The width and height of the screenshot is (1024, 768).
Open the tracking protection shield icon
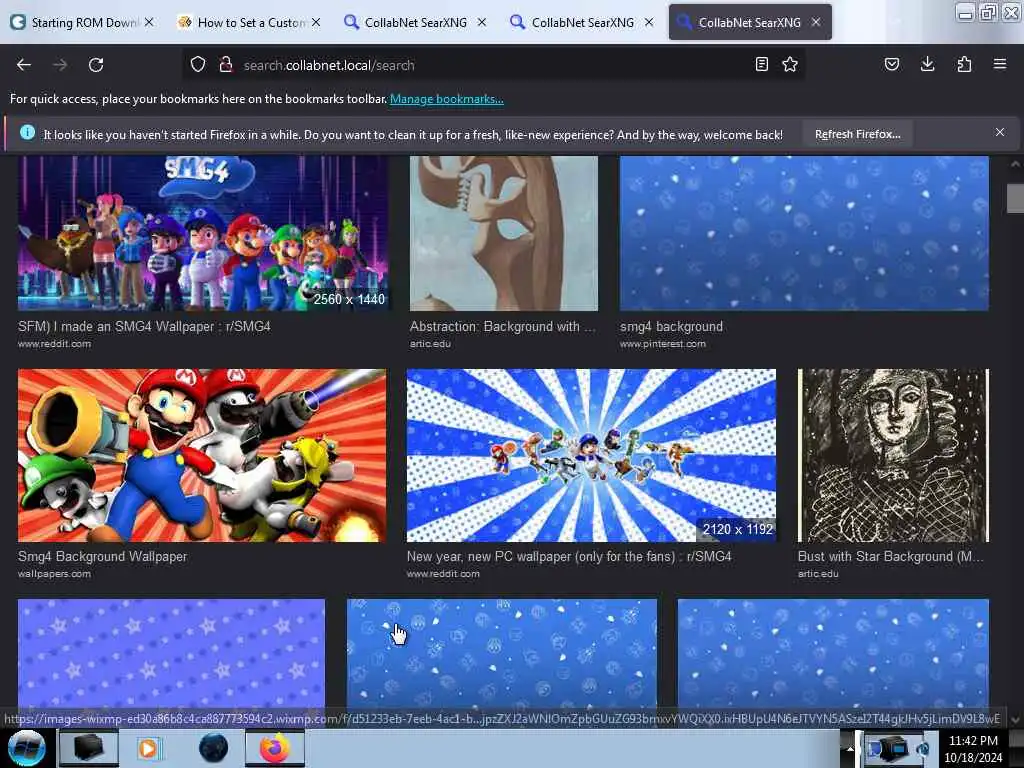point(198,65)
